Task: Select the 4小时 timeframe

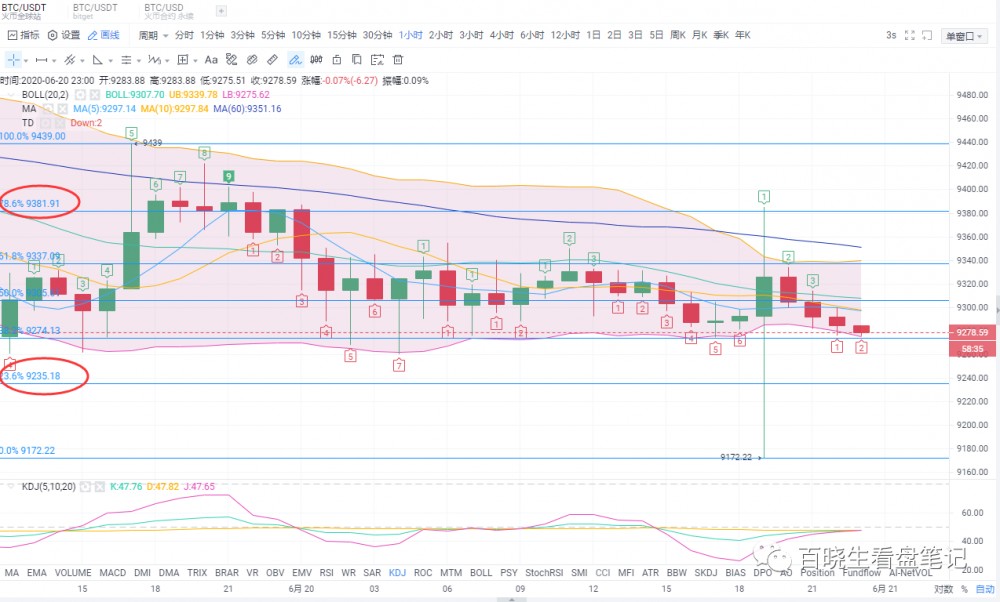Action: (501, 35)
